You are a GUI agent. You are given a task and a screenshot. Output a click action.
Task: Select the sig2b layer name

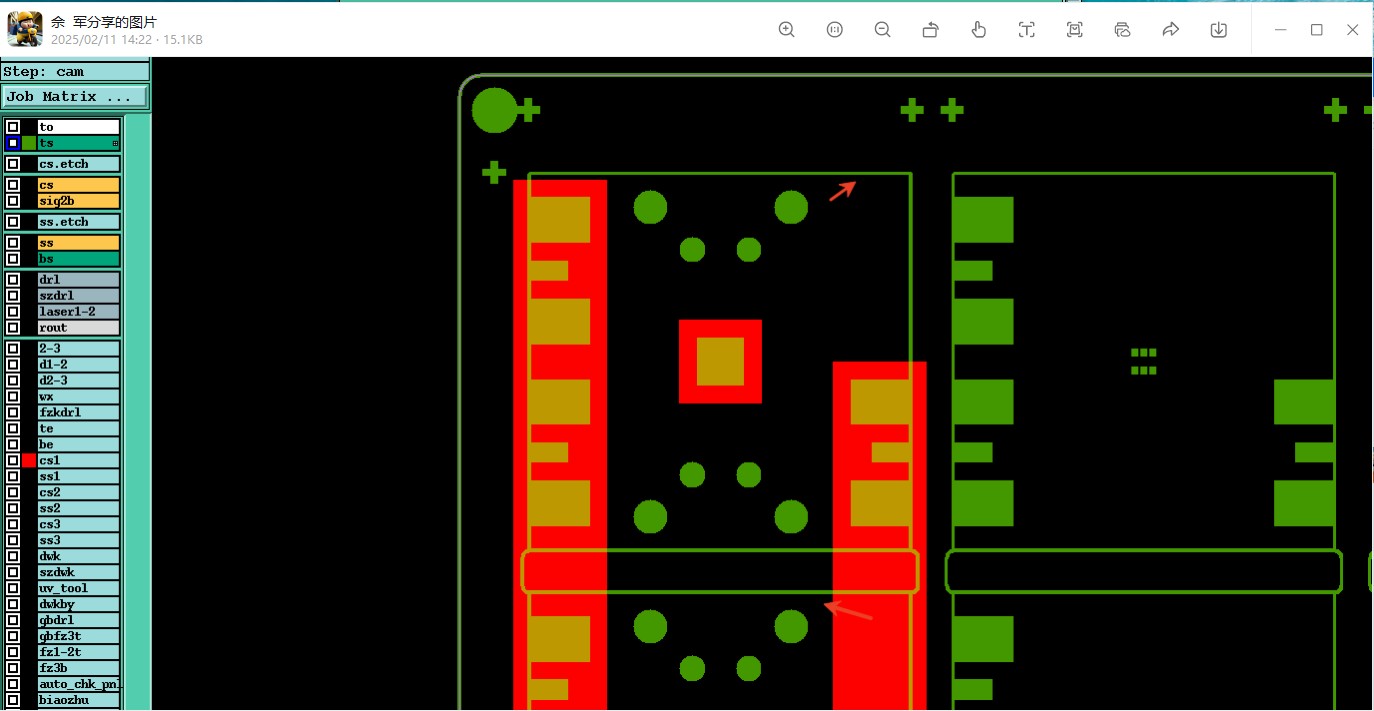click(x=79, y=201)
